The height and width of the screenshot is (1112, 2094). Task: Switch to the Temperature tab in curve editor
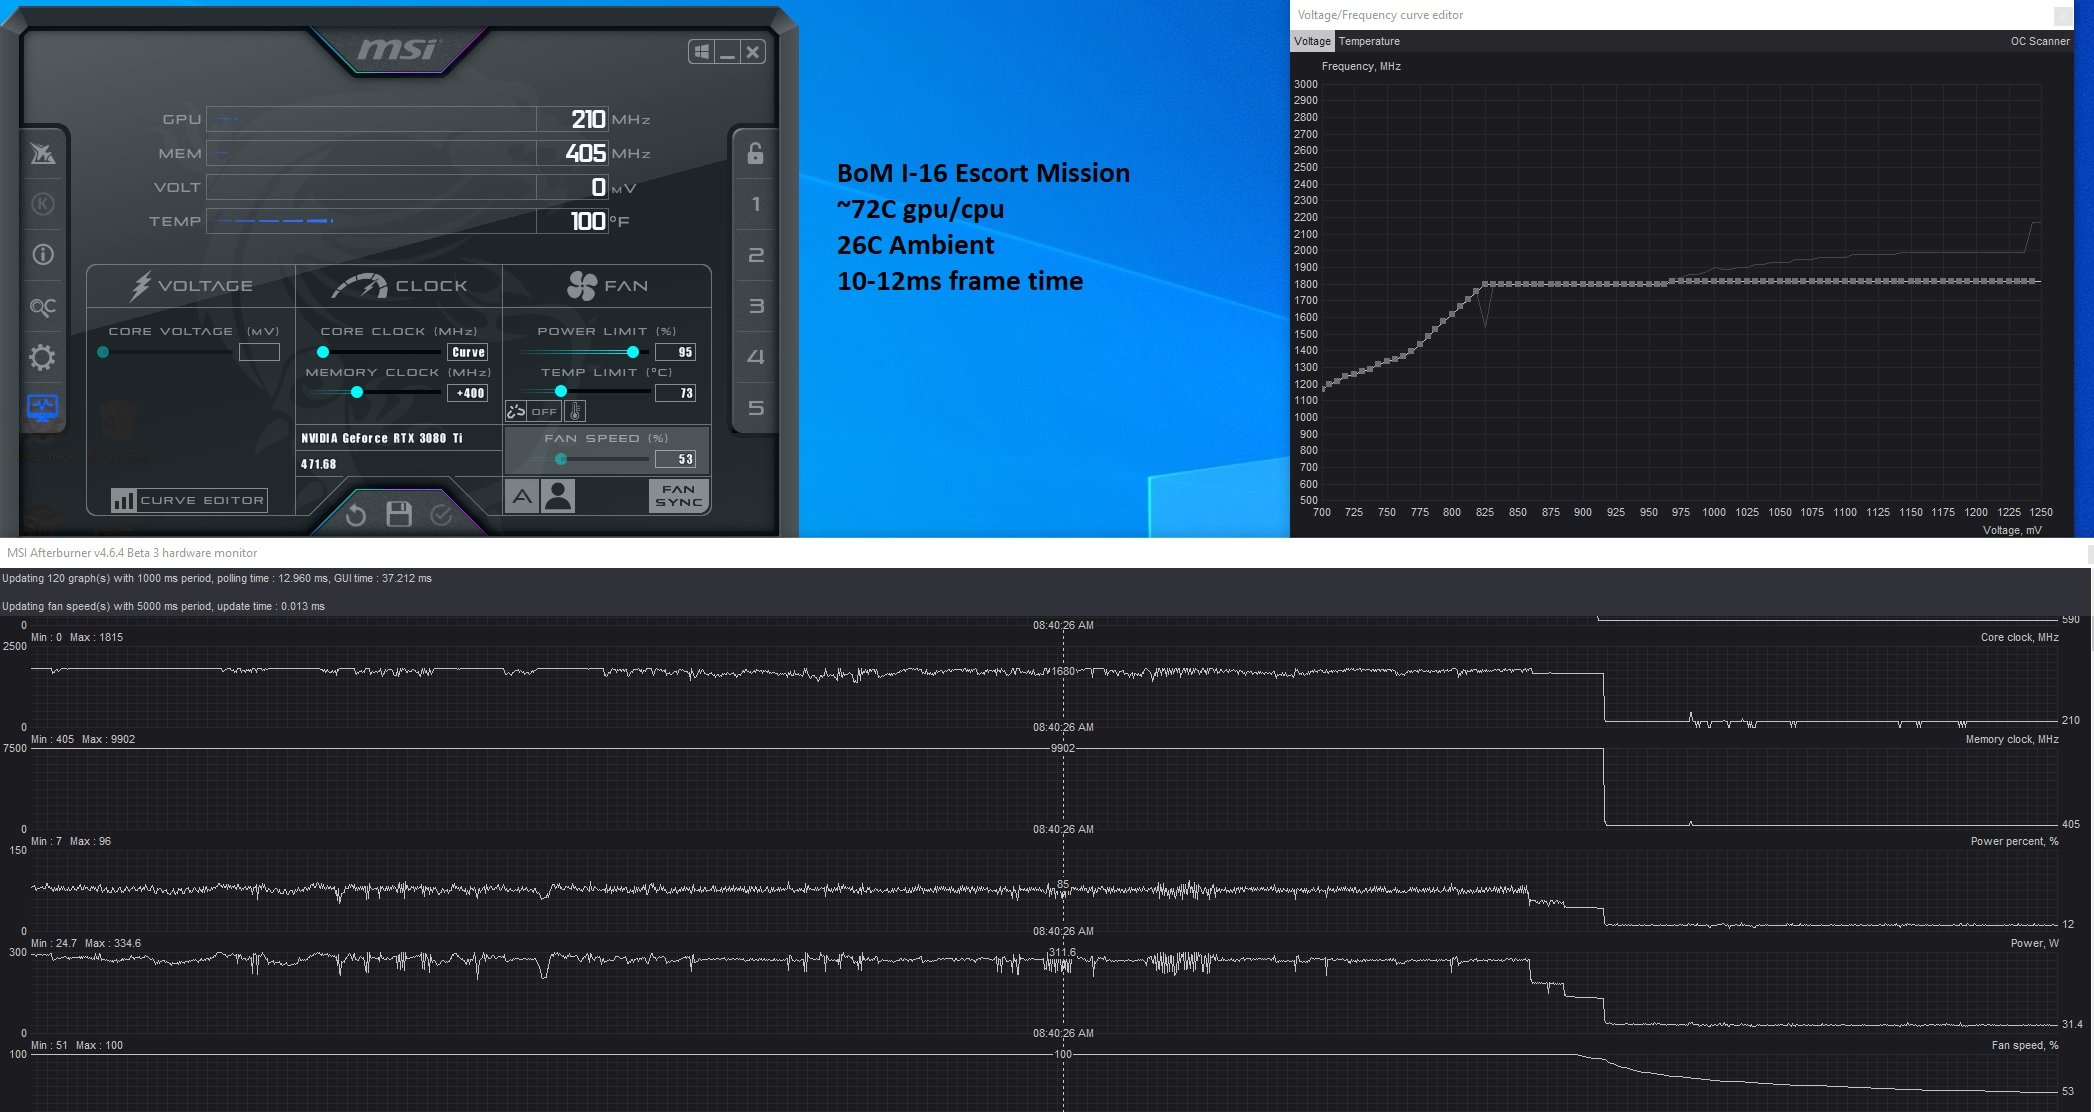[1369, 41]
